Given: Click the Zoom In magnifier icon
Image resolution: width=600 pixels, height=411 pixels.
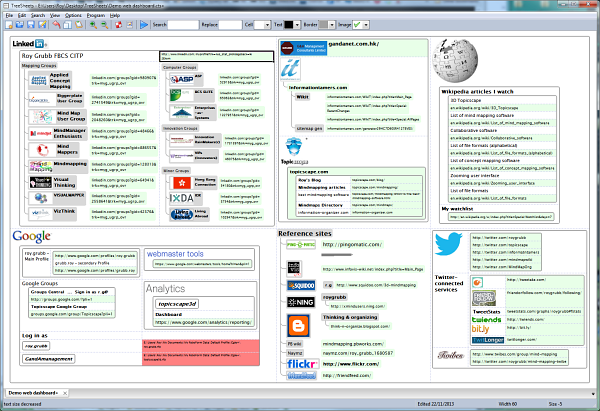Looking at the screenshot, I should click(93, 25).
